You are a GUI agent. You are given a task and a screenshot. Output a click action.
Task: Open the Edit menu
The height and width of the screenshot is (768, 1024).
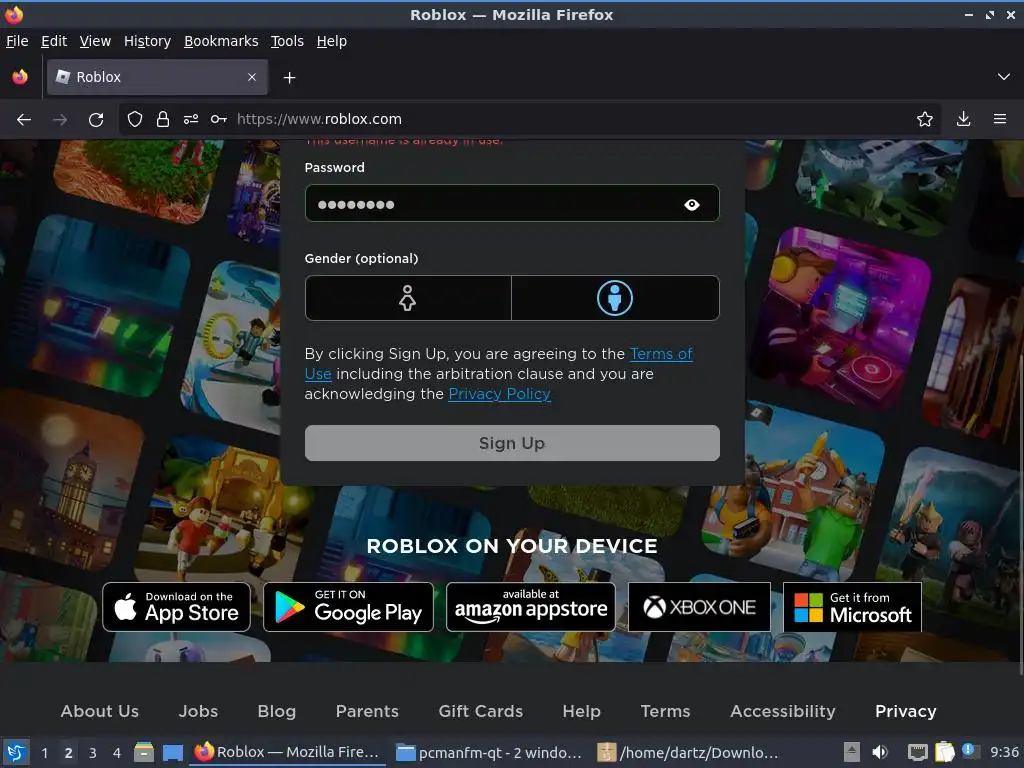click(54, 41)
